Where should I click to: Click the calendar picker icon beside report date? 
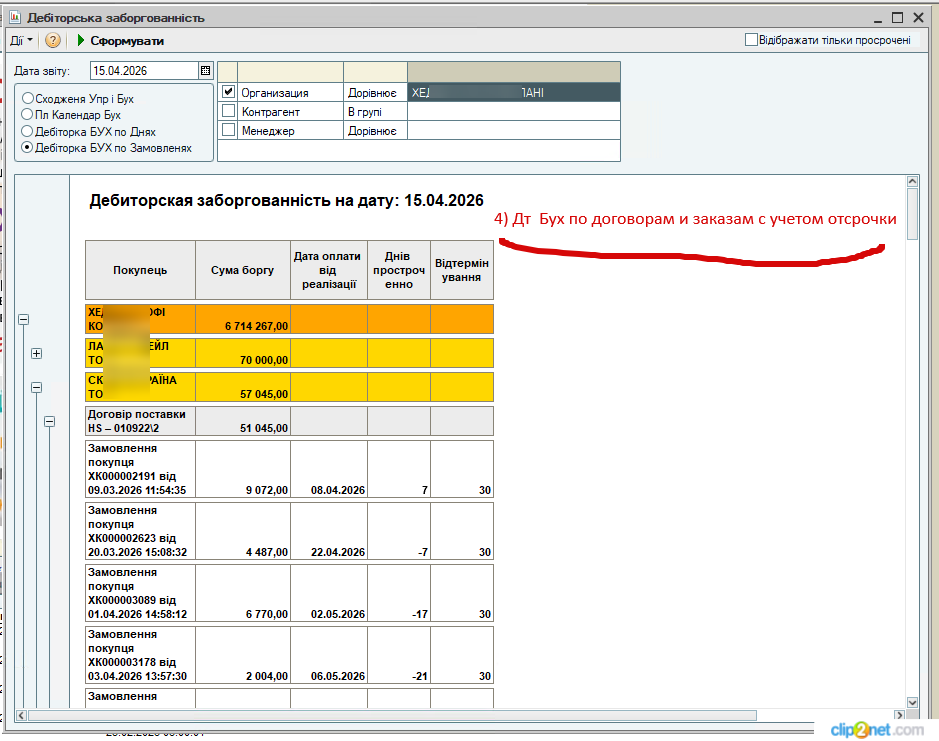coord(205,71)
